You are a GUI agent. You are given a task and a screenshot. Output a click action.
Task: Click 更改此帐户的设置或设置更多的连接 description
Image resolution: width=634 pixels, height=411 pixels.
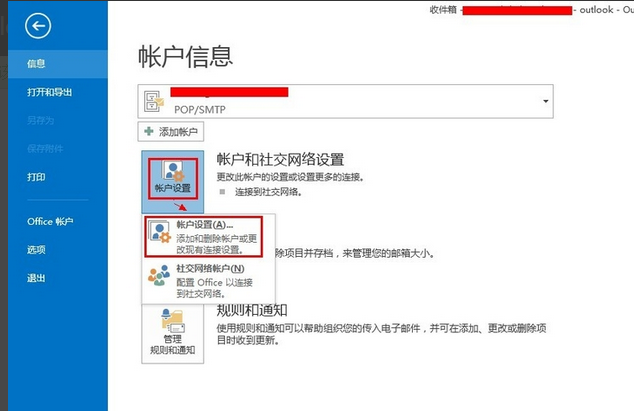click(x=291, y=177)
